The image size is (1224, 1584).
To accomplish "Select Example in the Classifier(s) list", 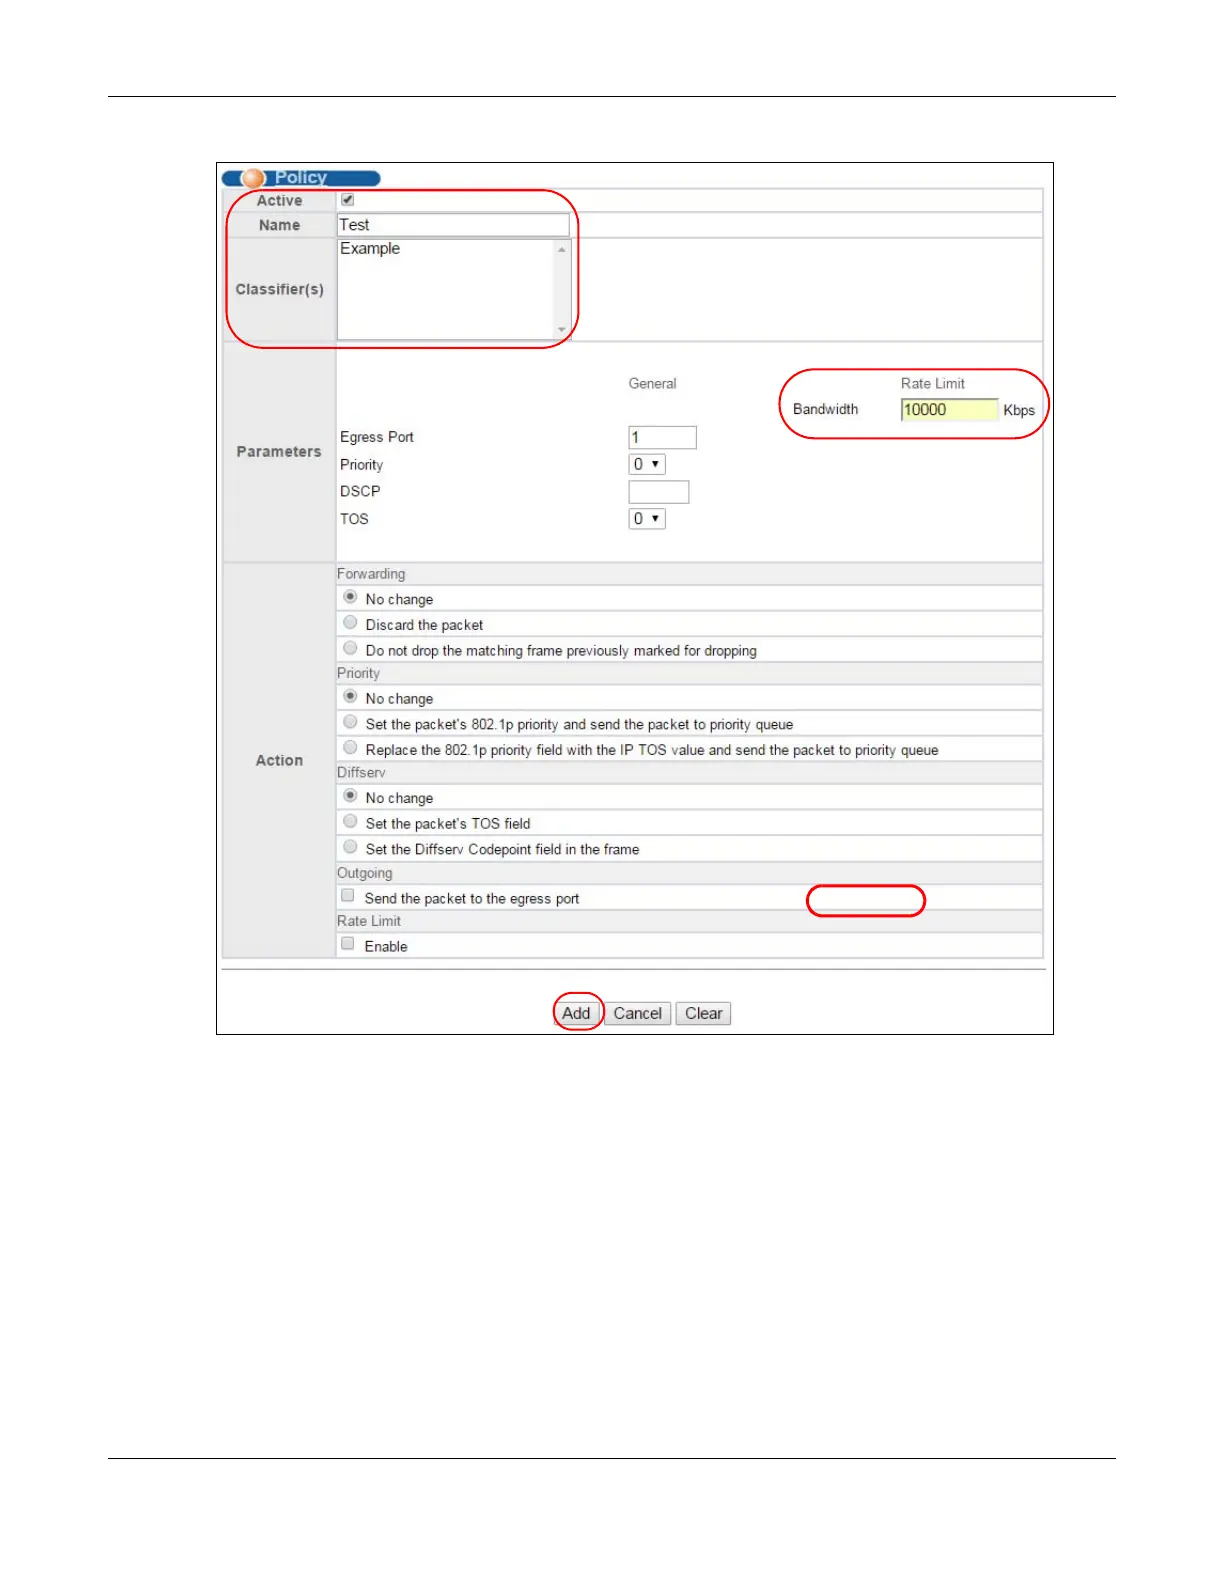I will (370, 249).
